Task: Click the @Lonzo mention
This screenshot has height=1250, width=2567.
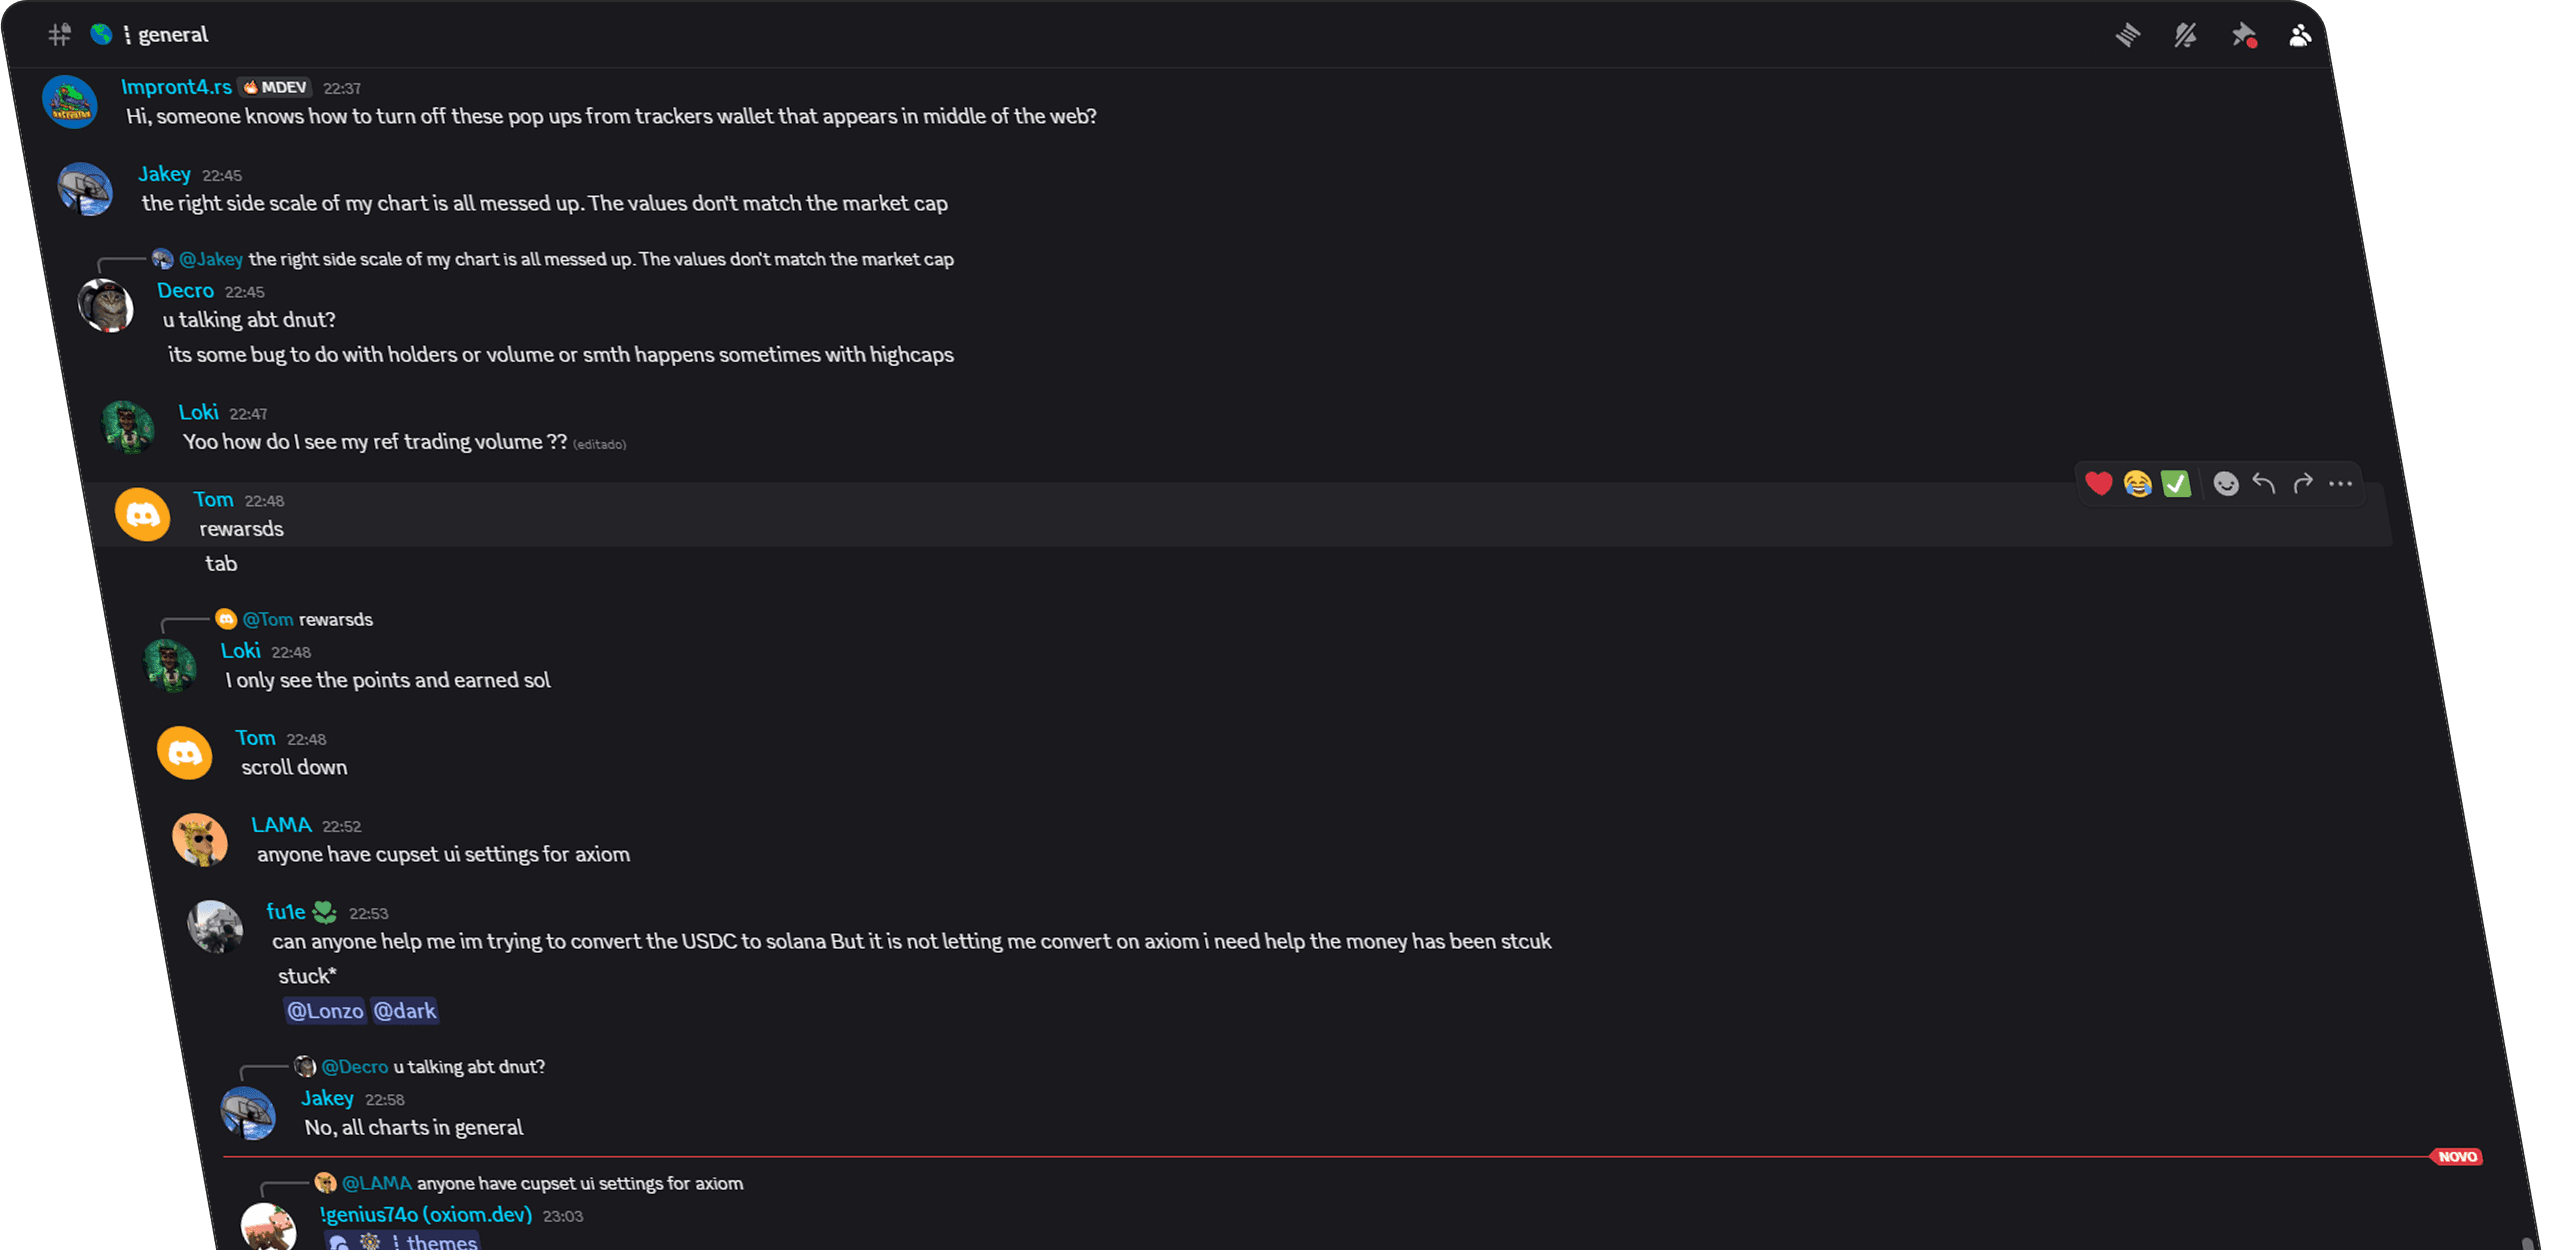Action: click(325, 1011)
